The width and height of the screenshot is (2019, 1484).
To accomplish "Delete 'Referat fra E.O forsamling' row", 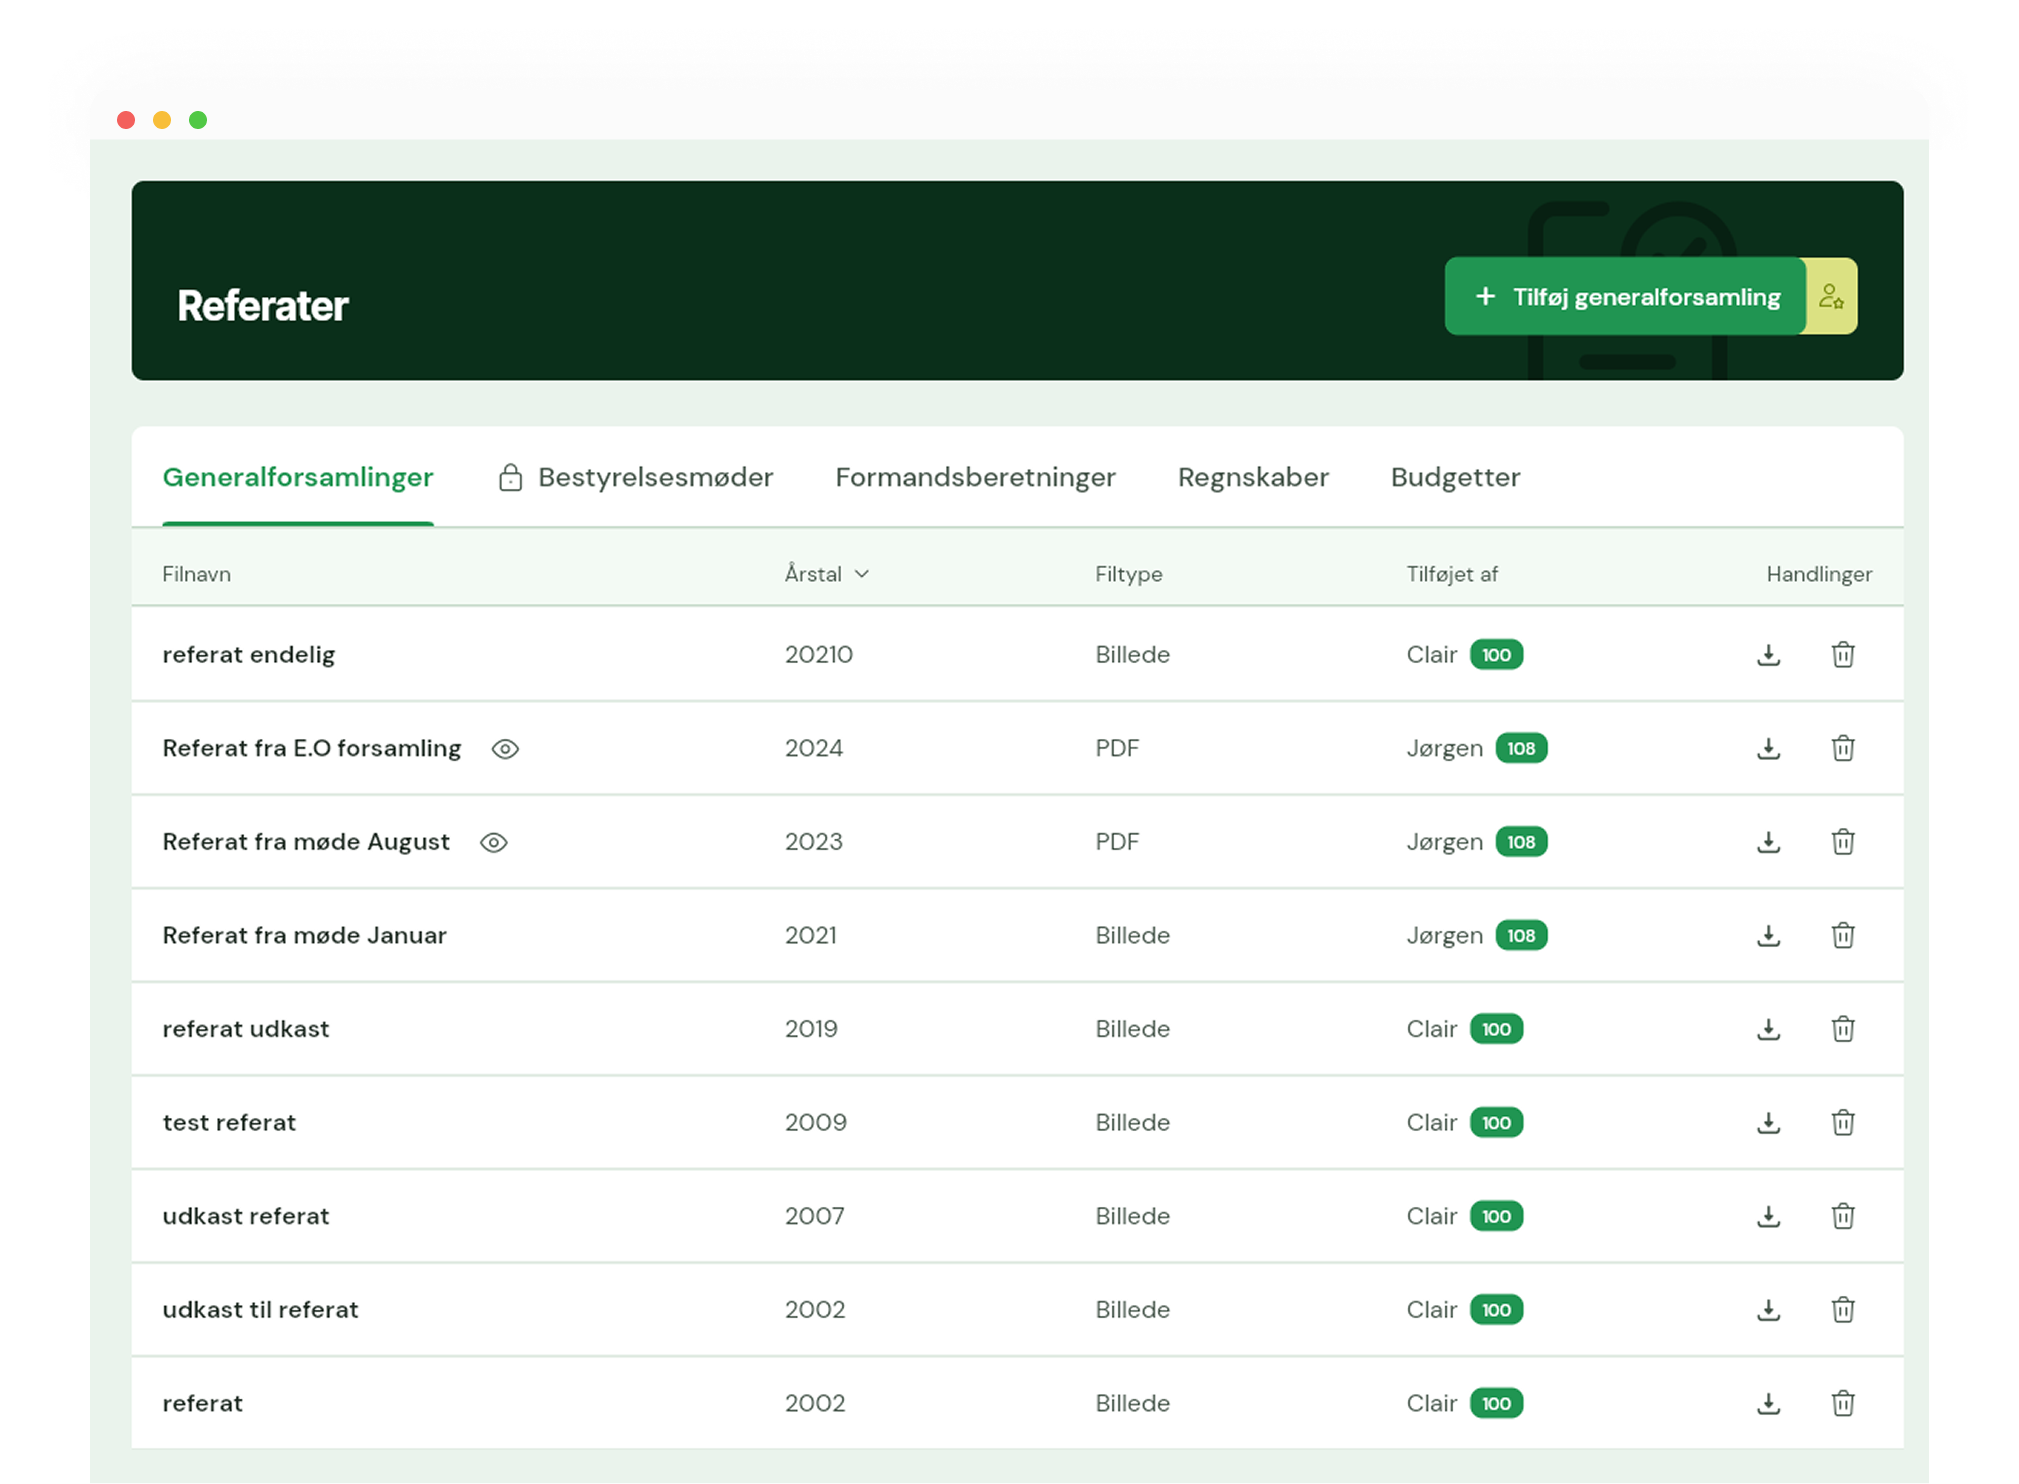I will pos(1842,748).
